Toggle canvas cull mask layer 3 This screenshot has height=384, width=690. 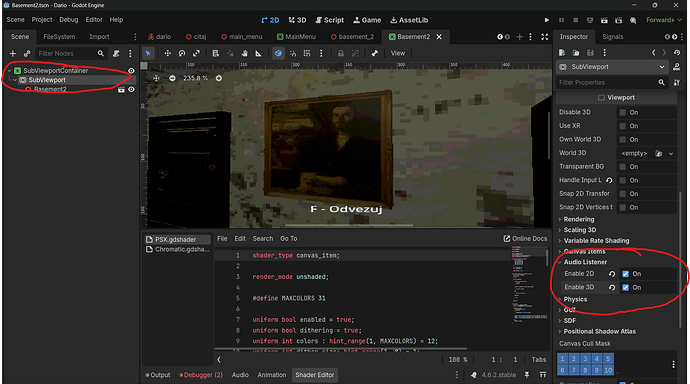[585, 359]
